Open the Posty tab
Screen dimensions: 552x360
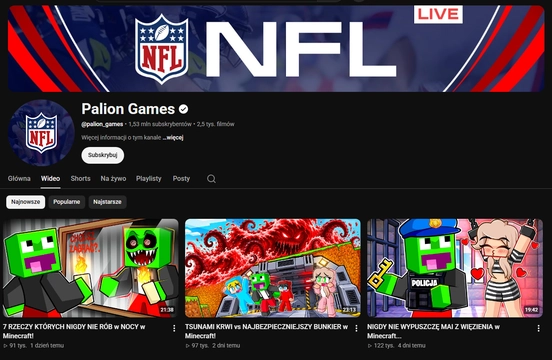[181, 178]
